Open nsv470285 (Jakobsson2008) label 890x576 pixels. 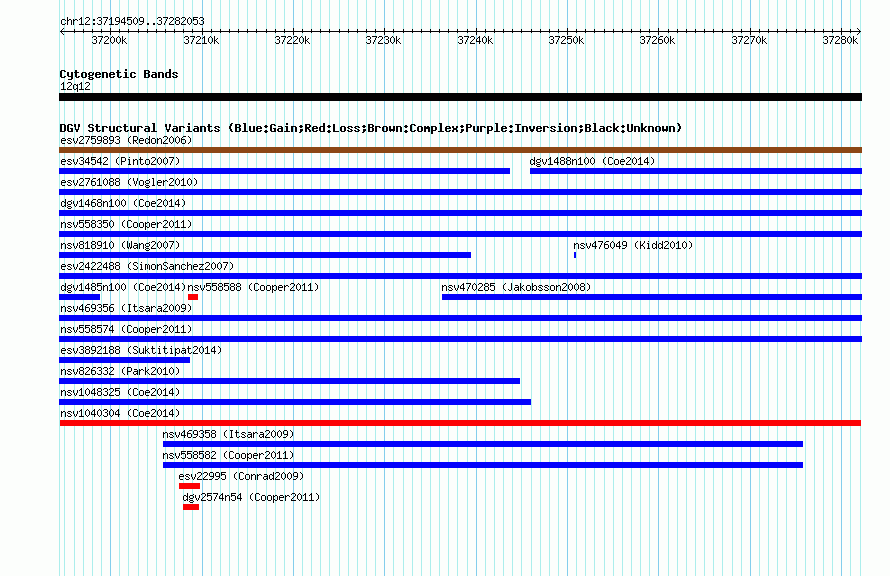tap(516, 287)
